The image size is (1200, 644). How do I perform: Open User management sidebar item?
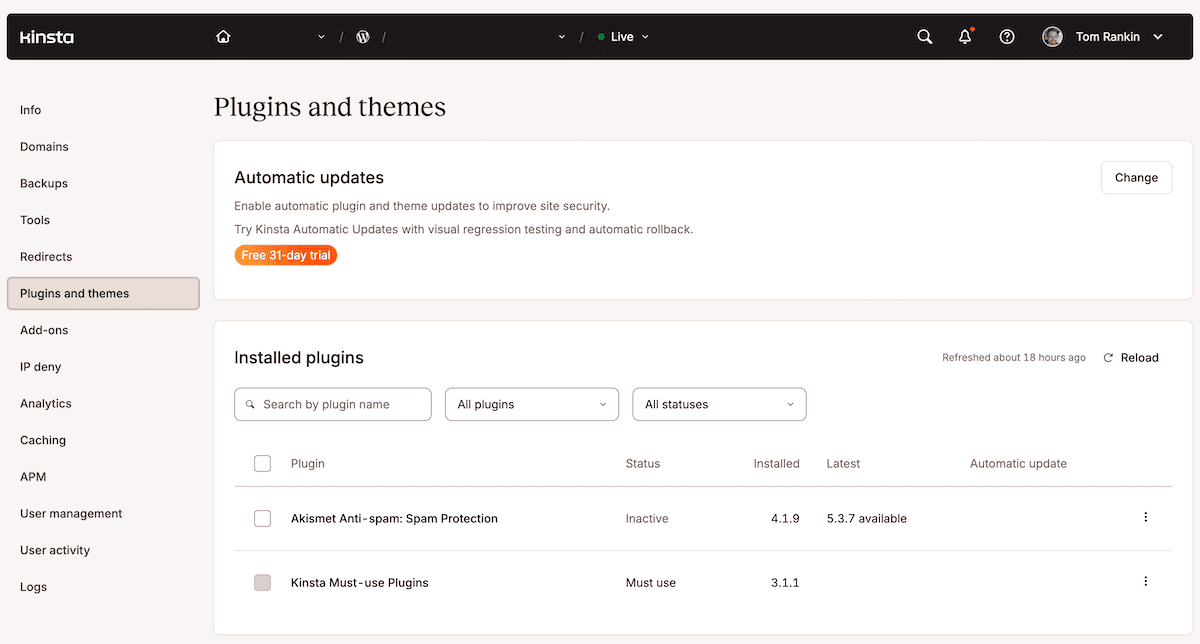tap(71, 514)
